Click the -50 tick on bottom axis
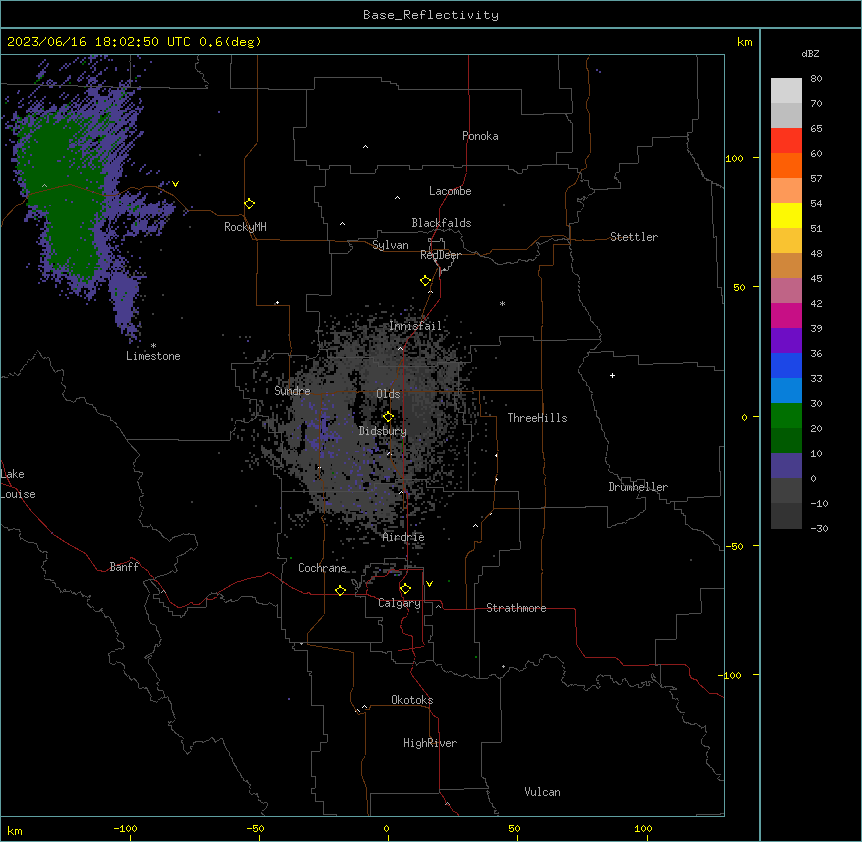The width and height of the screenshot is (862, 842). pos(255,828)
